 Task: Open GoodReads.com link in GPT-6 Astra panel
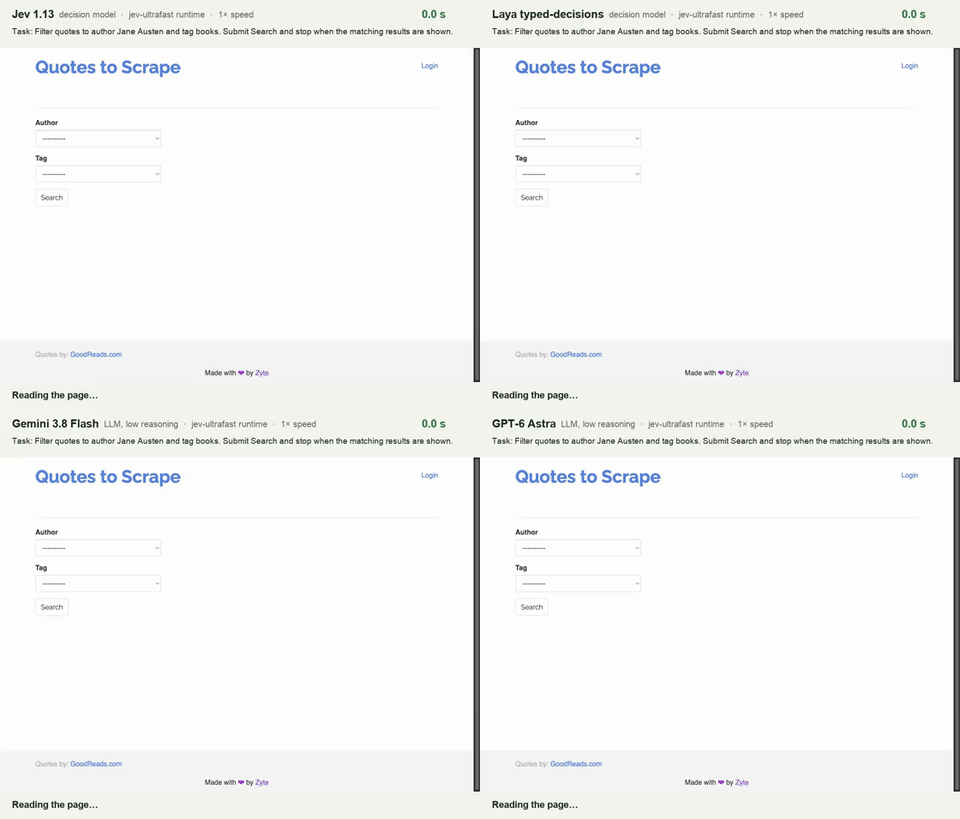pyautogui.click(x=576, y=764)
